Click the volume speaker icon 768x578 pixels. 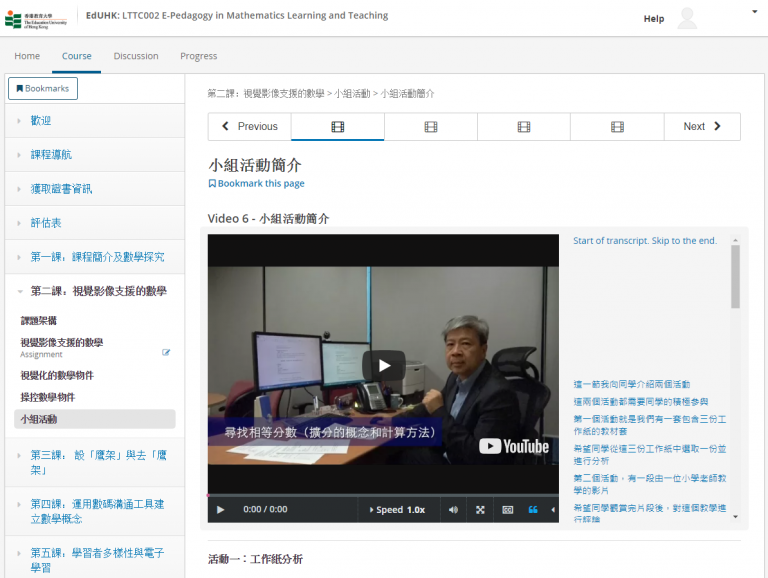click(x=453, y=509)
